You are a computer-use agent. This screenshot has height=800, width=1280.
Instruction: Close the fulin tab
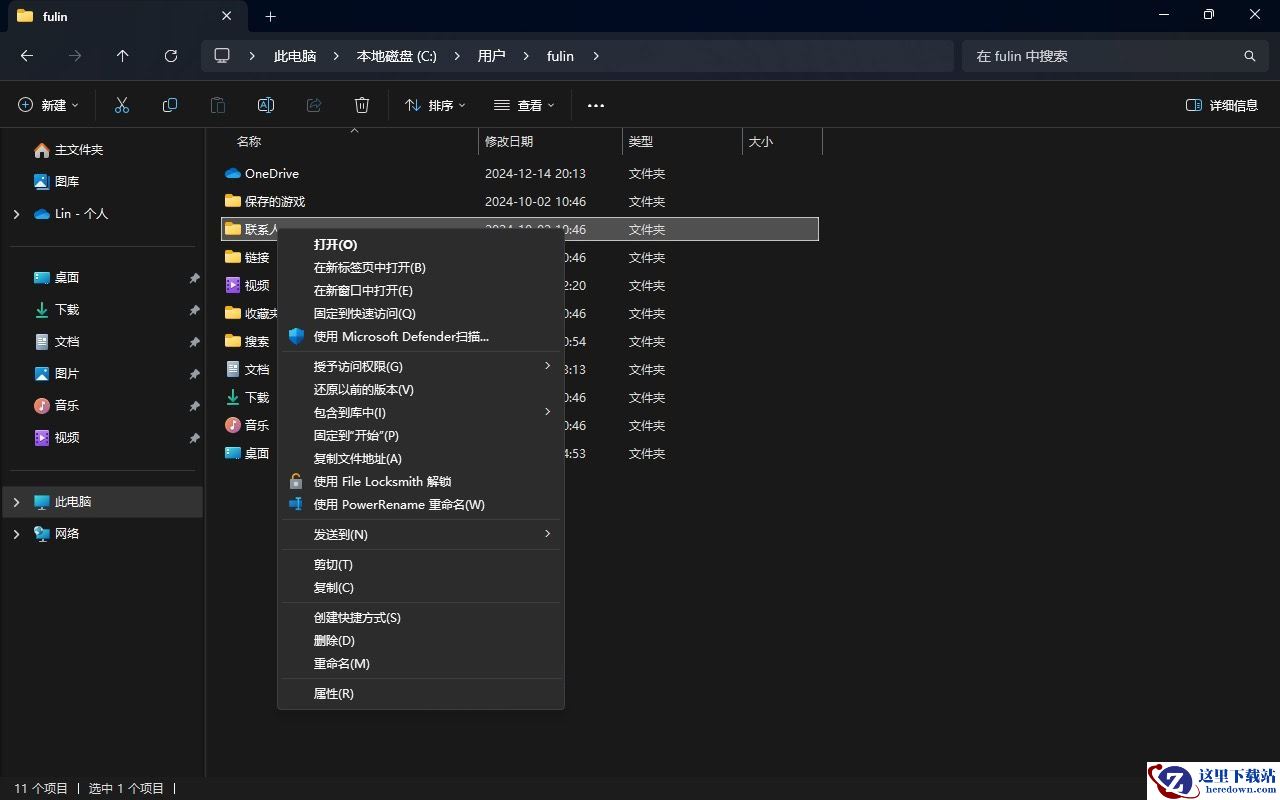point(227,16)
